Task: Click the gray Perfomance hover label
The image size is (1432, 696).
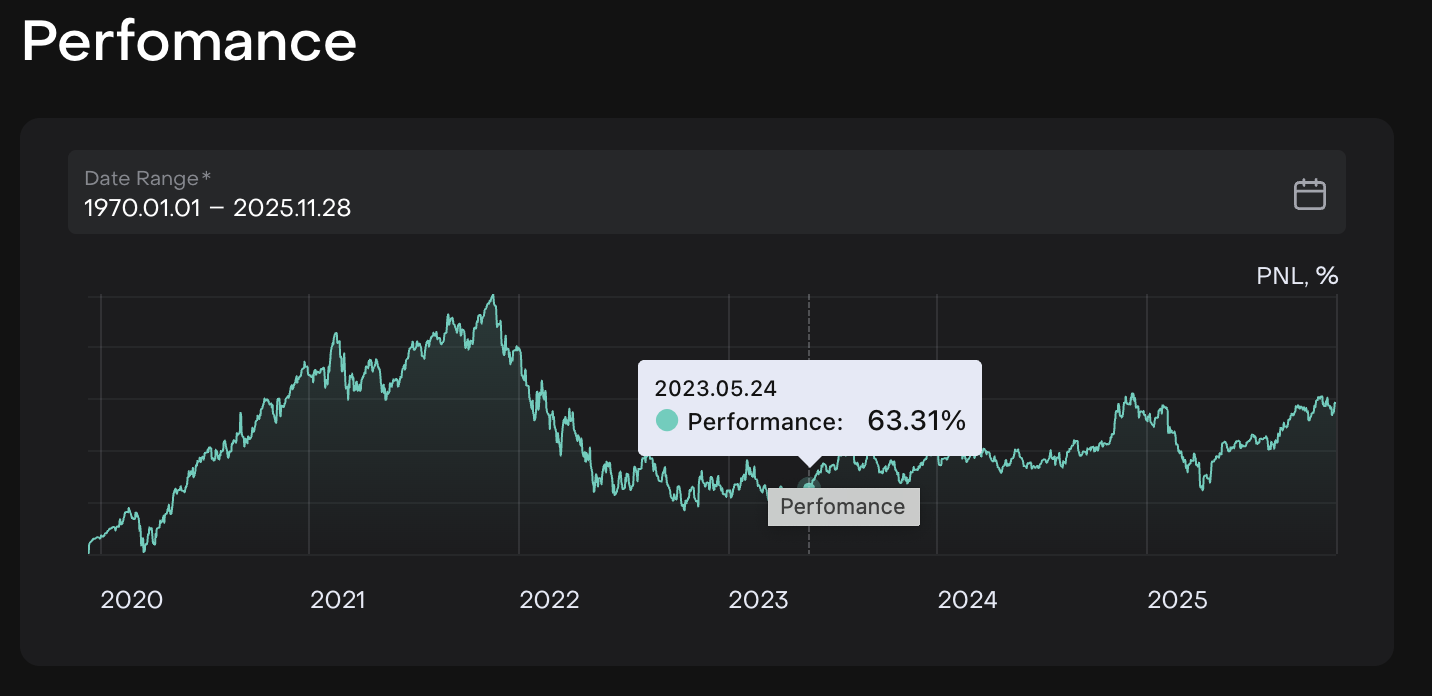Action: (842, 506)
